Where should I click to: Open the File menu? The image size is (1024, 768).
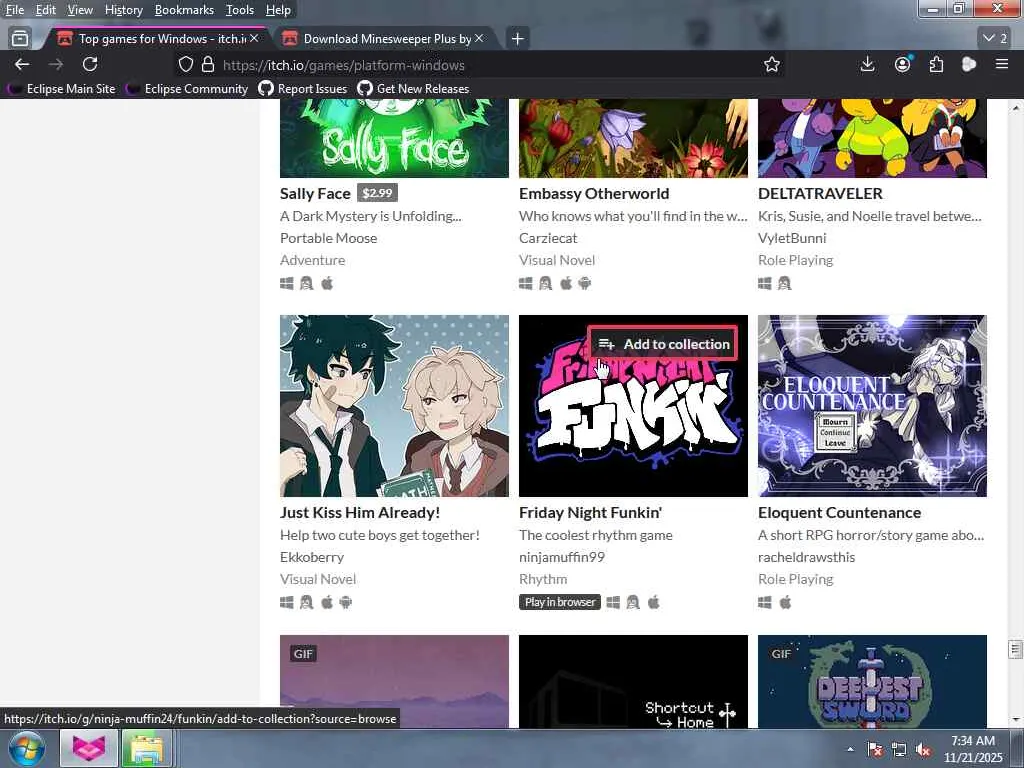[15, 10]
